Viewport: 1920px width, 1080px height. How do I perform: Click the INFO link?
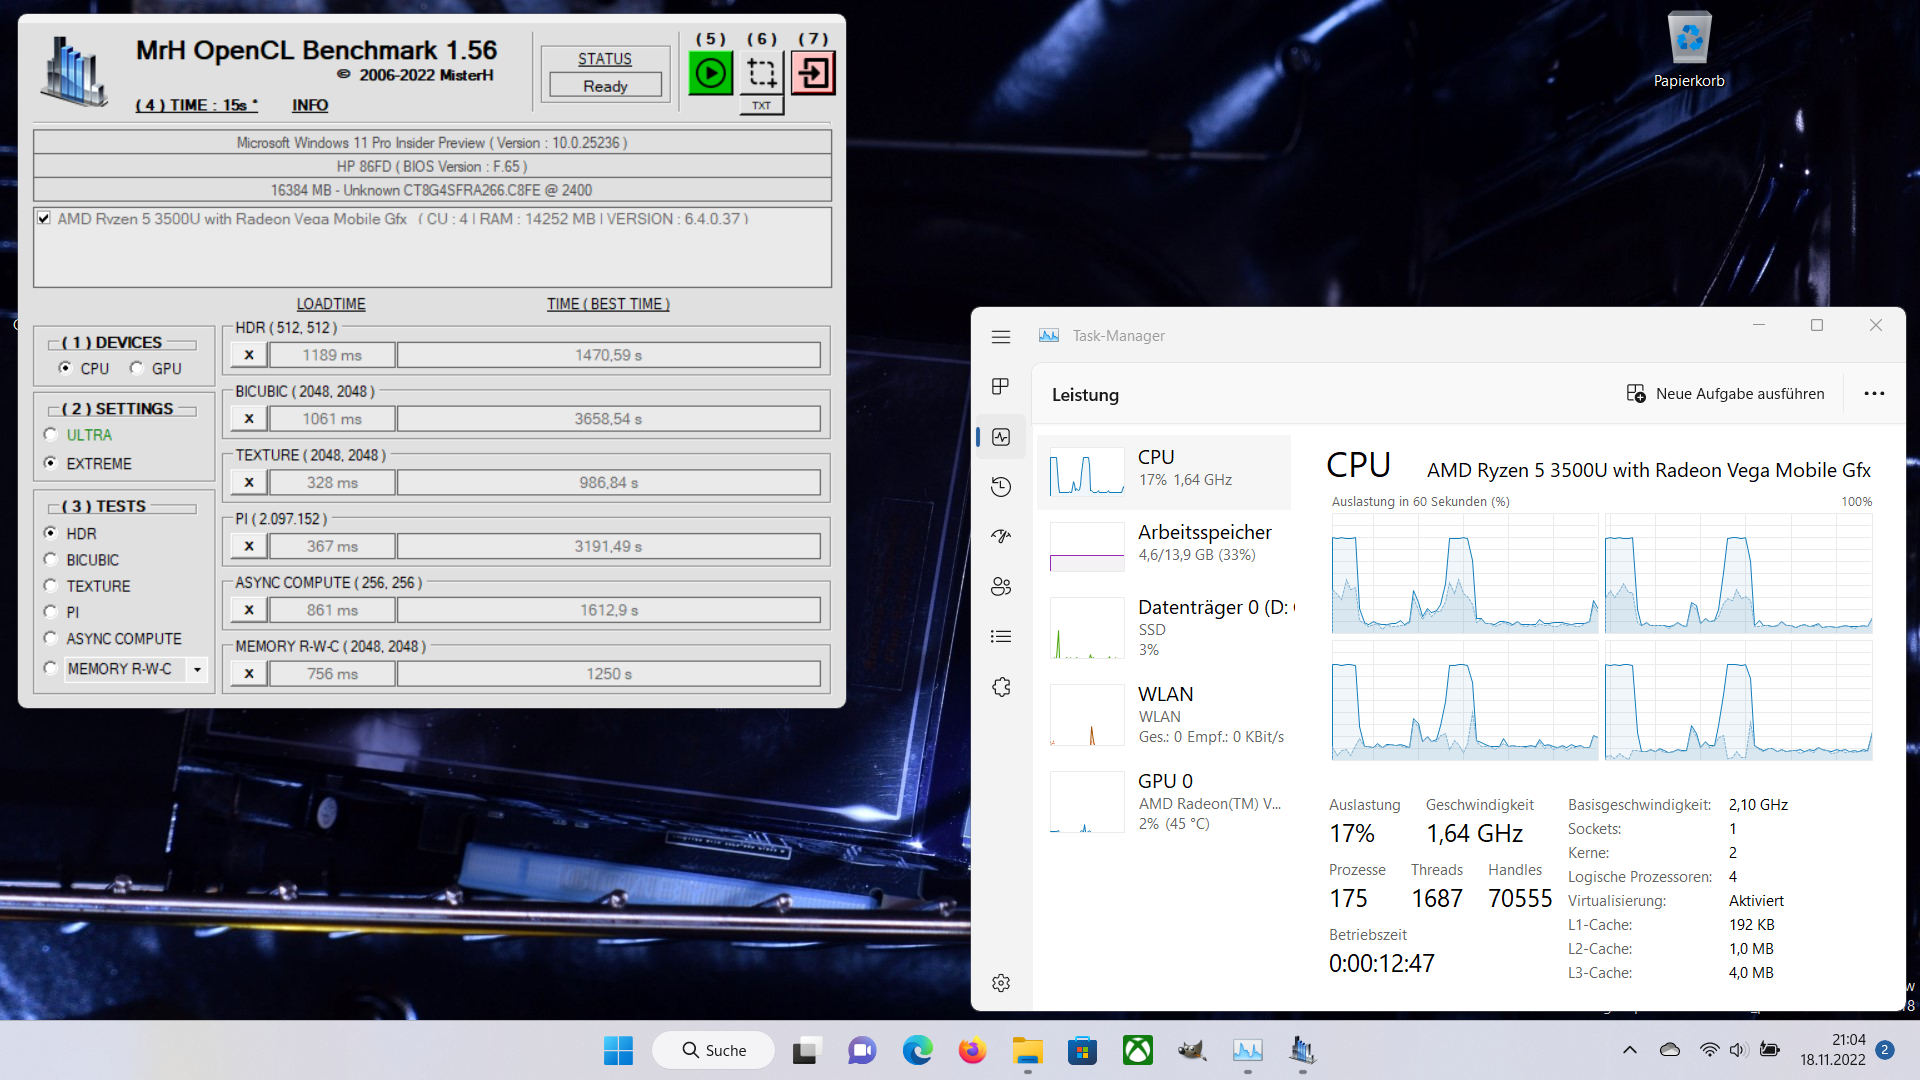[x=310, y=105]
